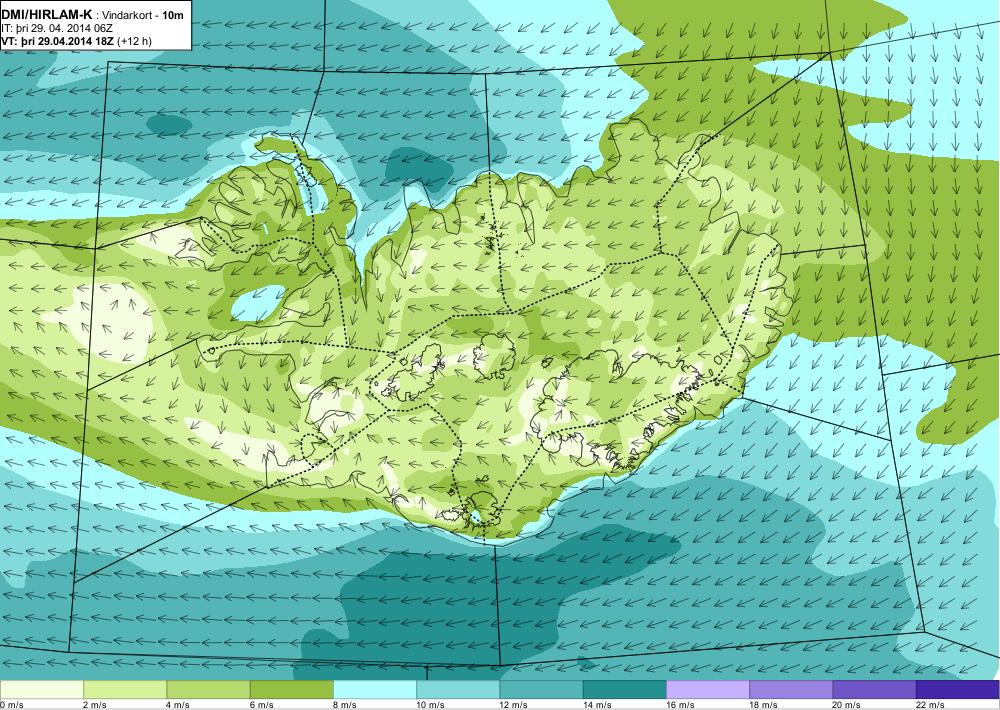Click the 2–4 m/s light green legend swatch
Viewport: 1000px width, 710px height.
(125, 690)
